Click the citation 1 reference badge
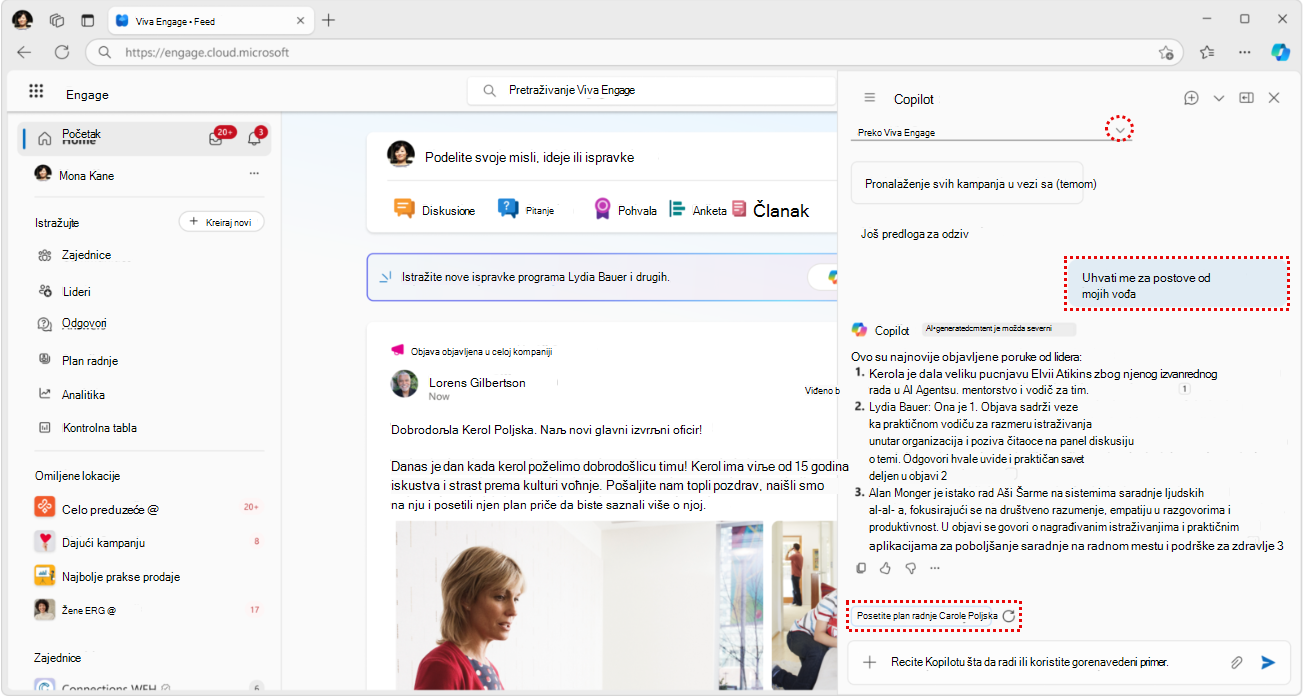The image size is (1303, 696). (1184, 389)
